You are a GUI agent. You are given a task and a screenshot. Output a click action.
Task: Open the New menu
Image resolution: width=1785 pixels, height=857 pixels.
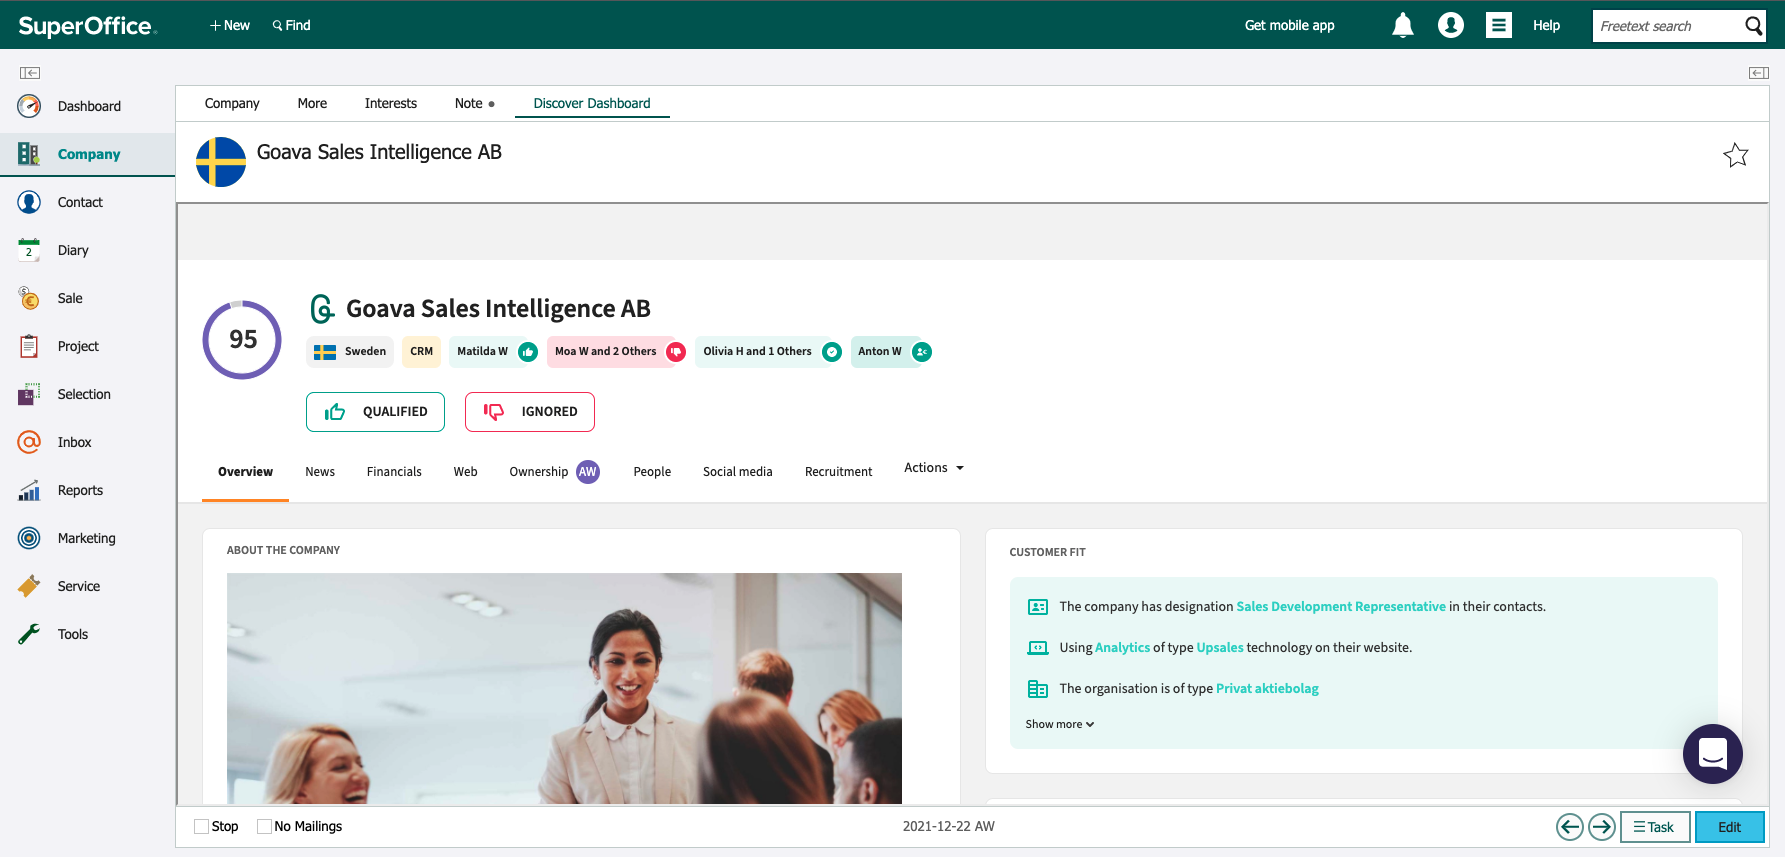230,25
